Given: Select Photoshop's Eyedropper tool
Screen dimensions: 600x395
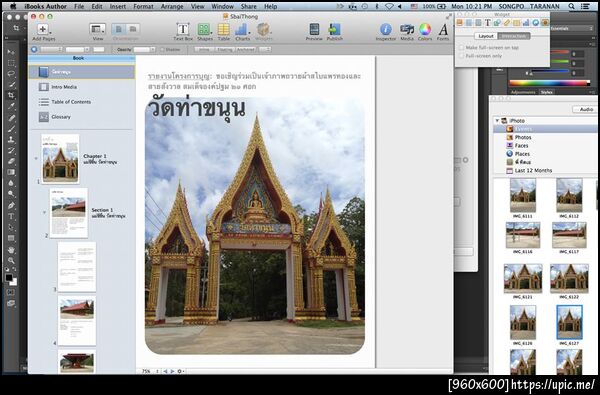Looking at the screenshot, I should (11, 106).
